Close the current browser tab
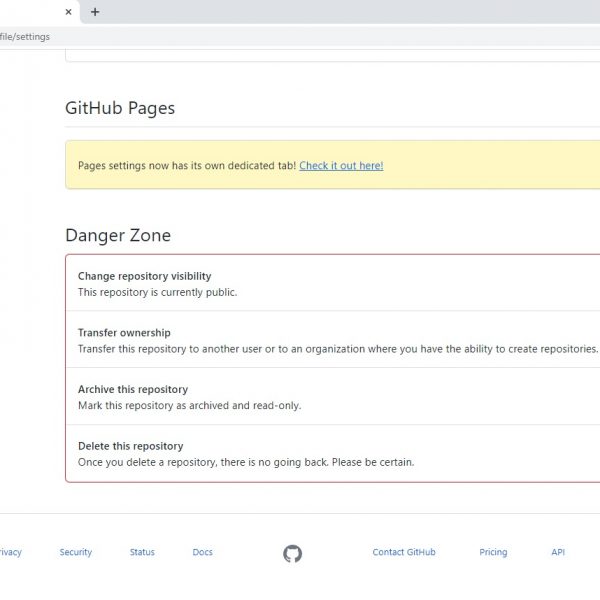600x600 pixels. pos(68,12)
